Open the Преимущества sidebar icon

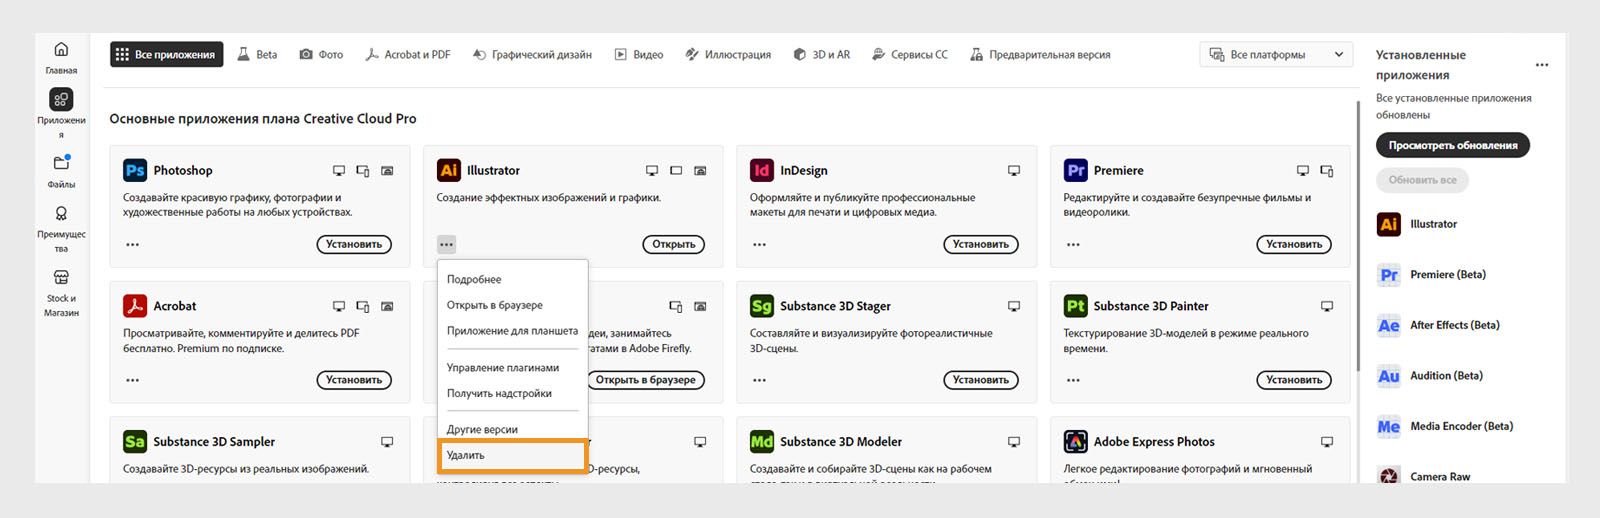(61, 213)
